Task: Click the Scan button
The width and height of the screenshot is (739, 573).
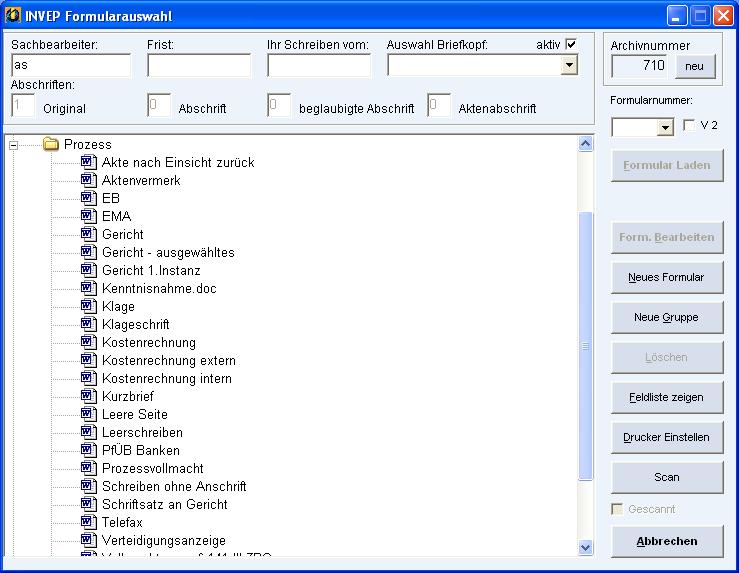Action: 667,477
